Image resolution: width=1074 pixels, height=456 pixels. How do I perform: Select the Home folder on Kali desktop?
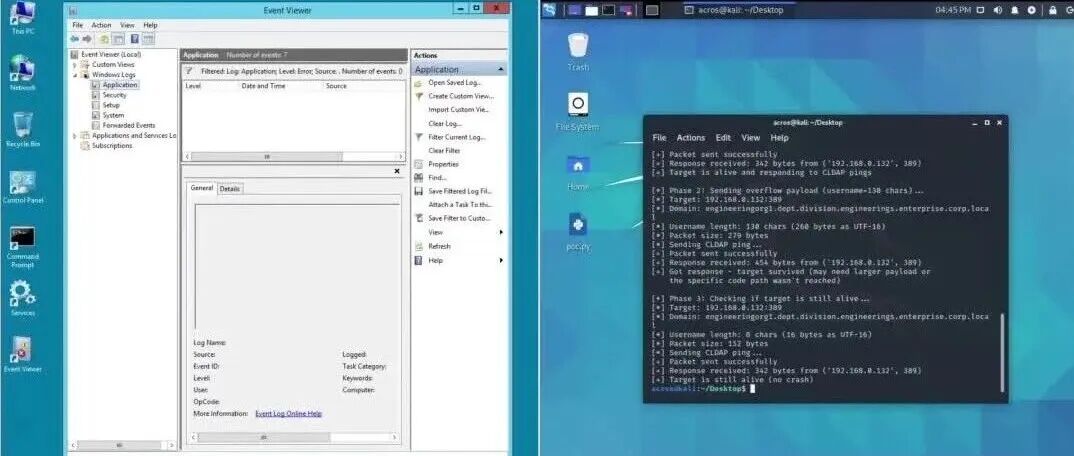[x=578, y=171]
